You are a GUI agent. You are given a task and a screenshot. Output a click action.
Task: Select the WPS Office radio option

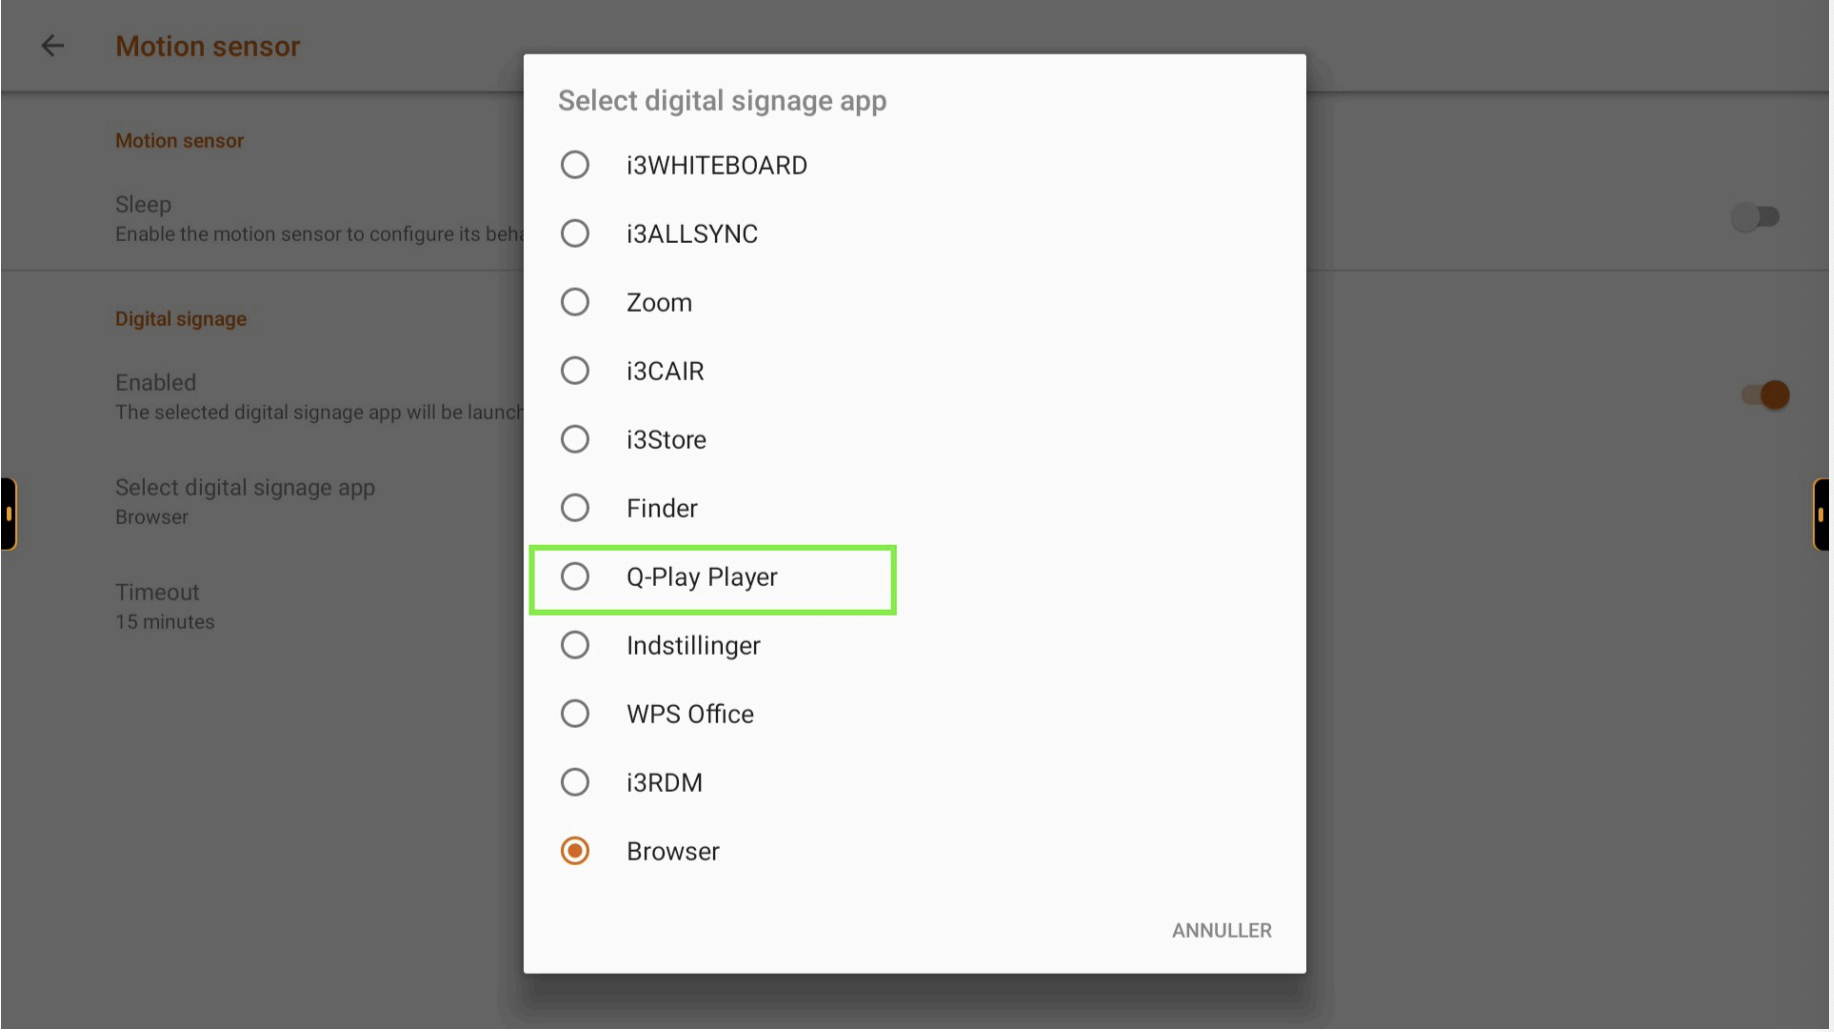pos(915,715)
